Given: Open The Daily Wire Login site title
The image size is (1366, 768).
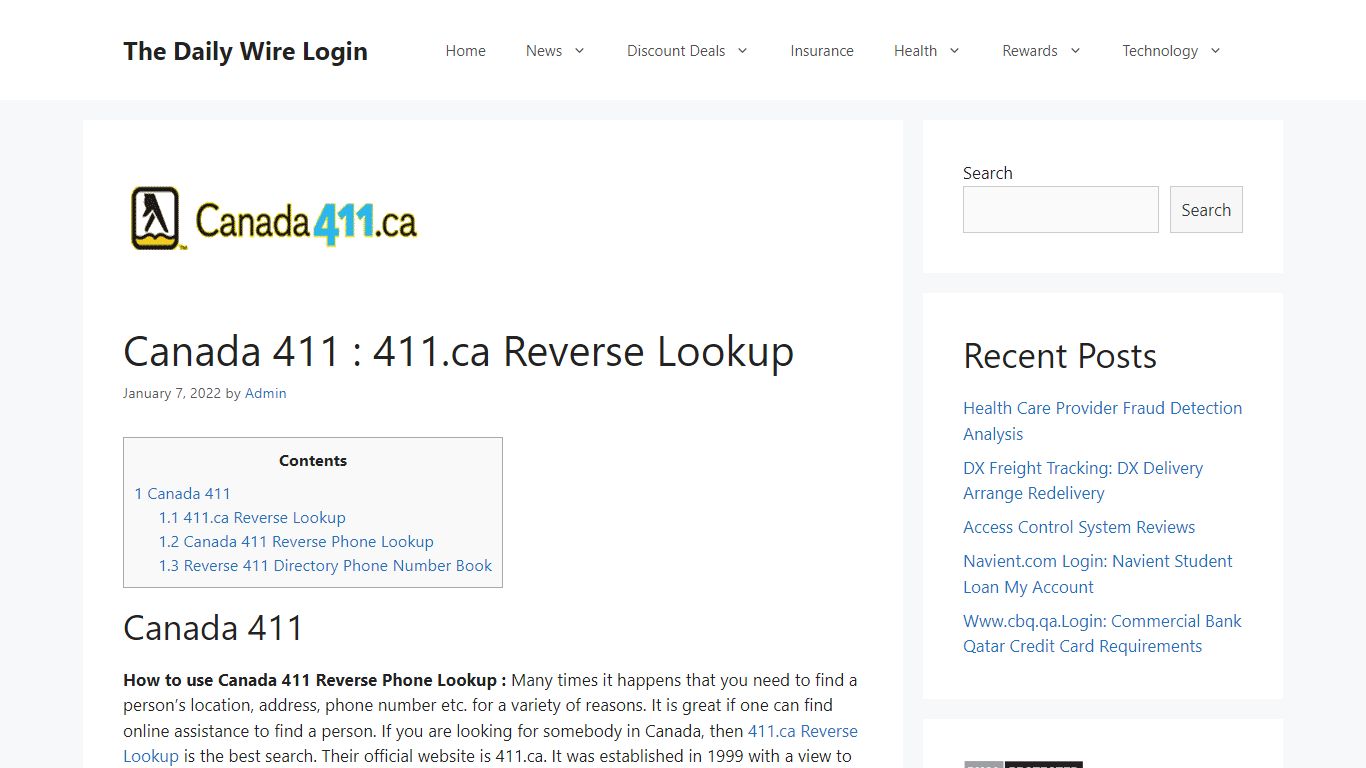Looking at the screenshot, I should pos(245,51).
